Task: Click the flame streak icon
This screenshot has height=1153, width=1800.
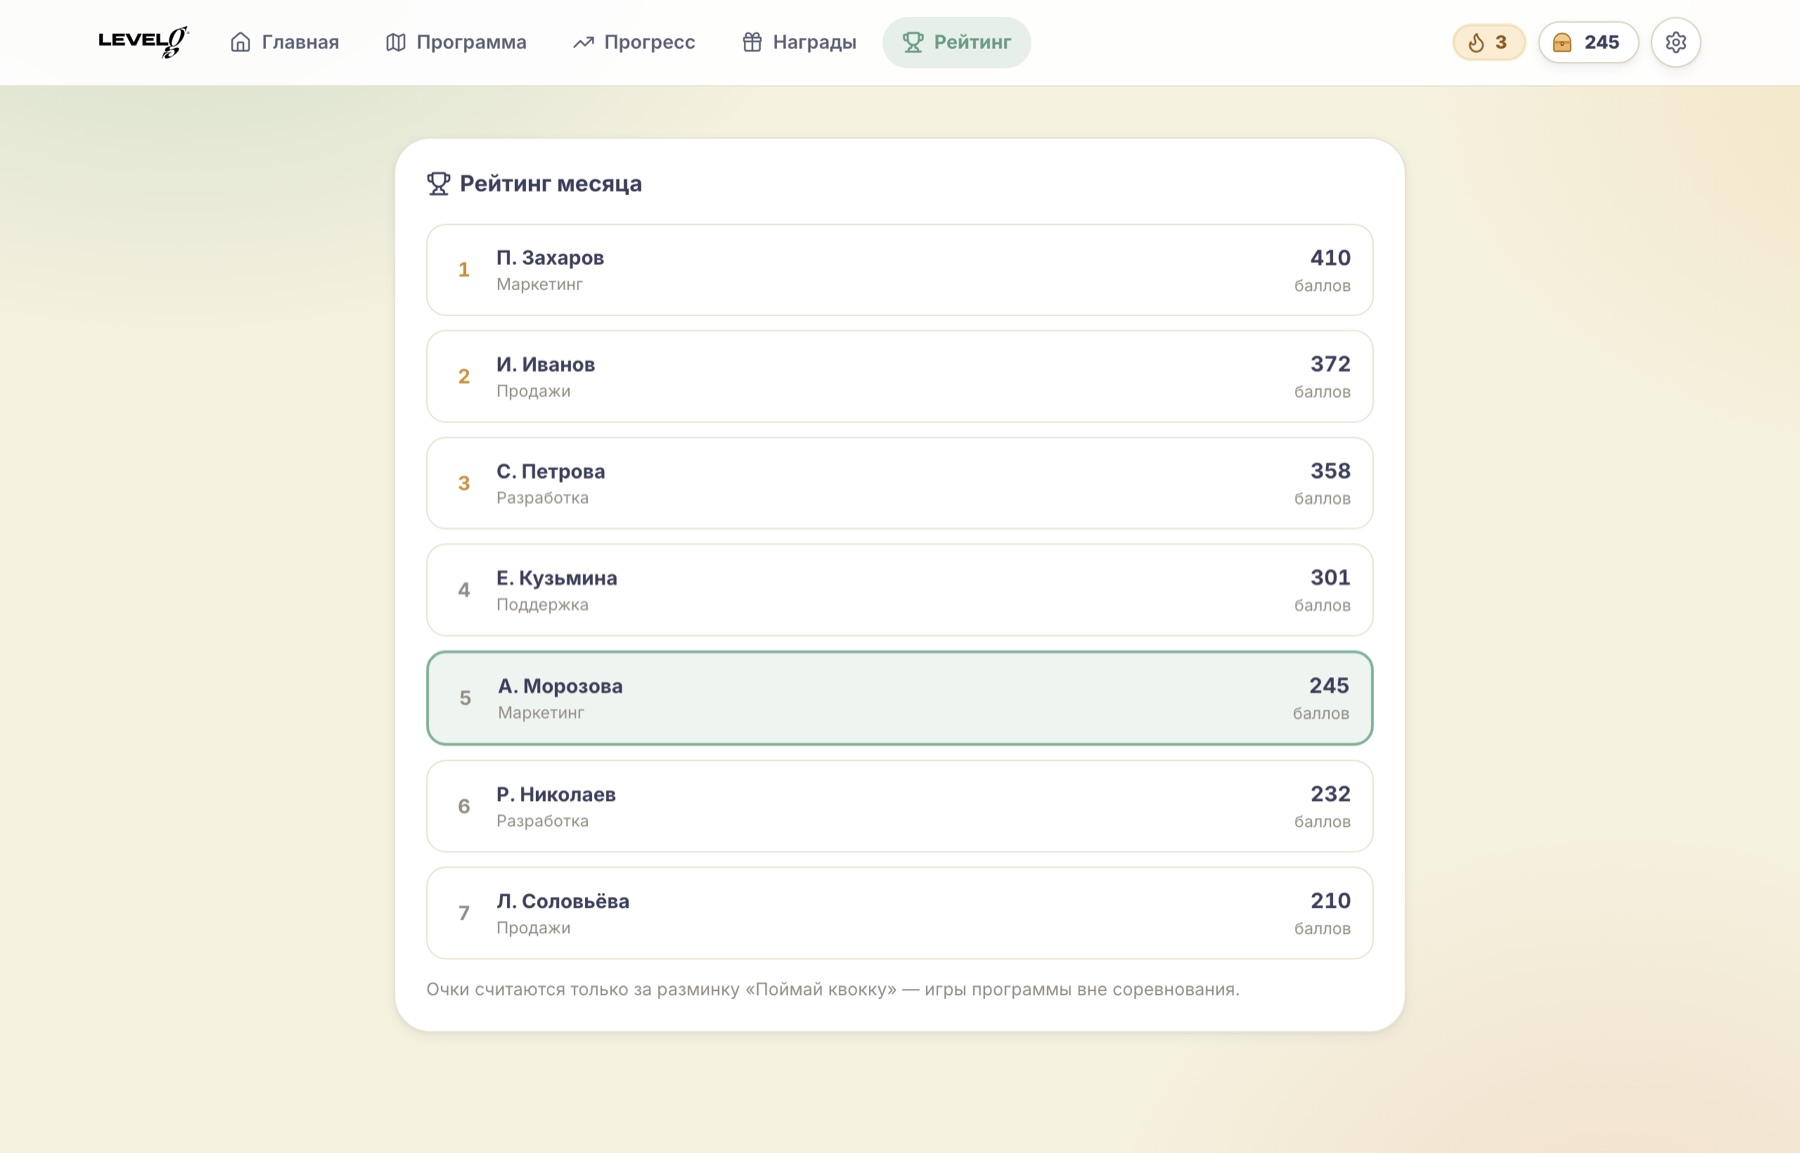Action: point(1476,42)
